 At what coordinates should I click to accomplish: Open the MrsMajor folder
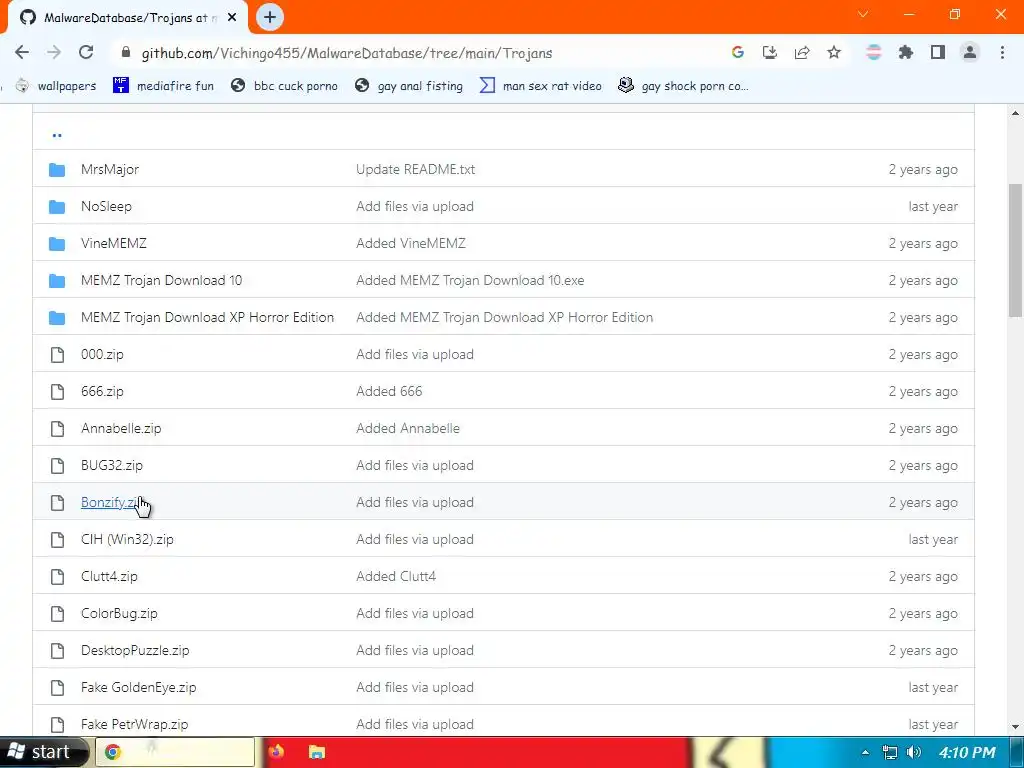[110, 169]
